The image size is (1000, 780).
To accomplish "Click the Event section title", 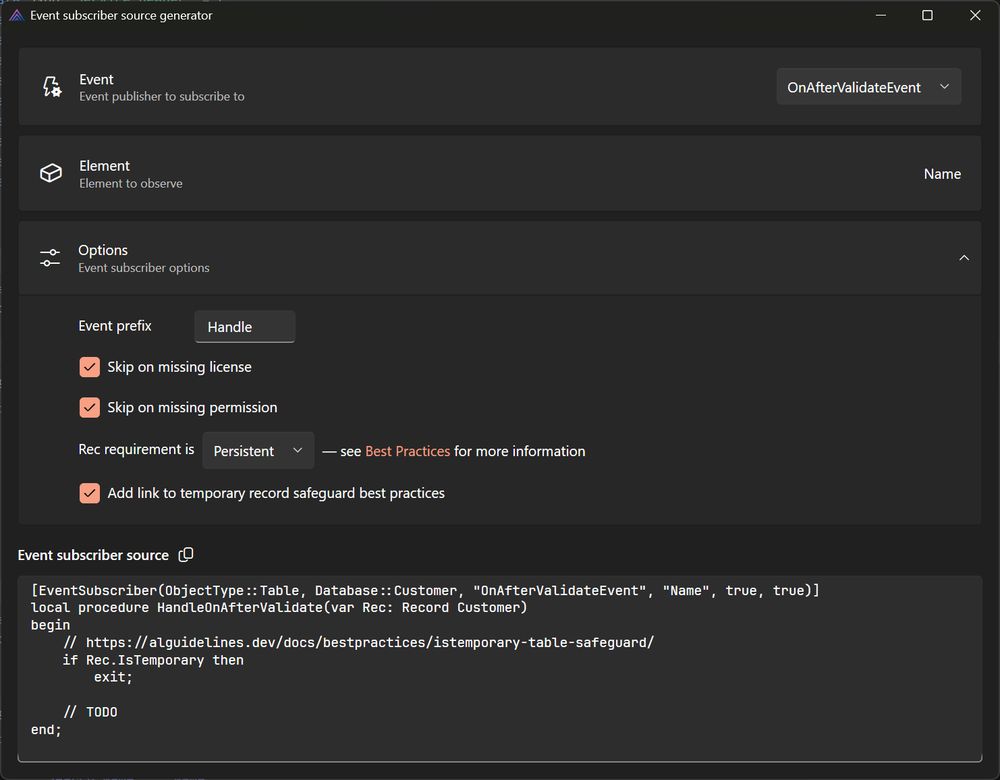I will click(x=96, y=79).
